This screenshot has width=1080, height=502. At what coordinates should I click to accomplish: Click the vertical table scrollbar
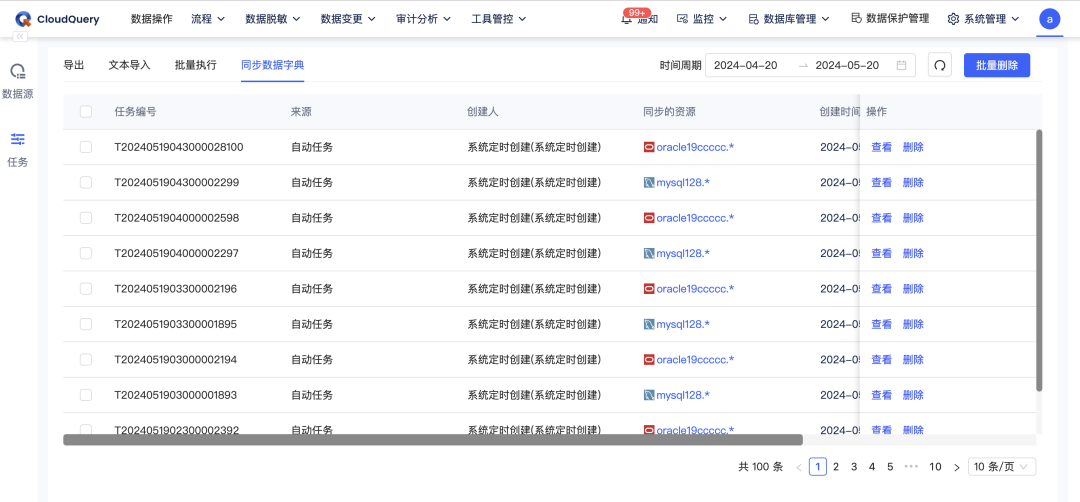[1039, 260]
